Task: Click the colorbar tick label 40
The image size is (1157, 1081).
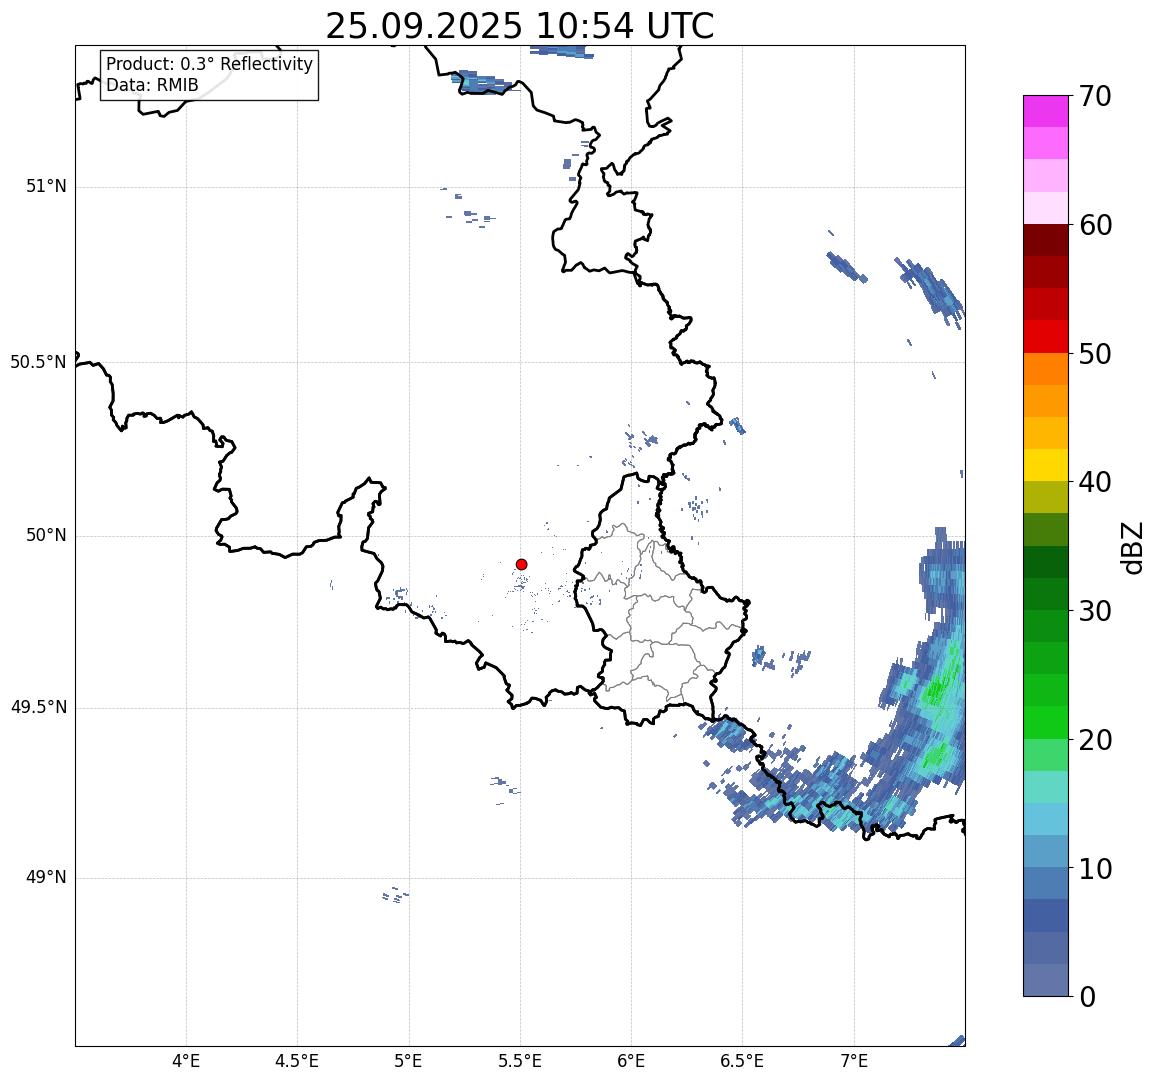Action: pyautogui.click(x=1096, y=482)
